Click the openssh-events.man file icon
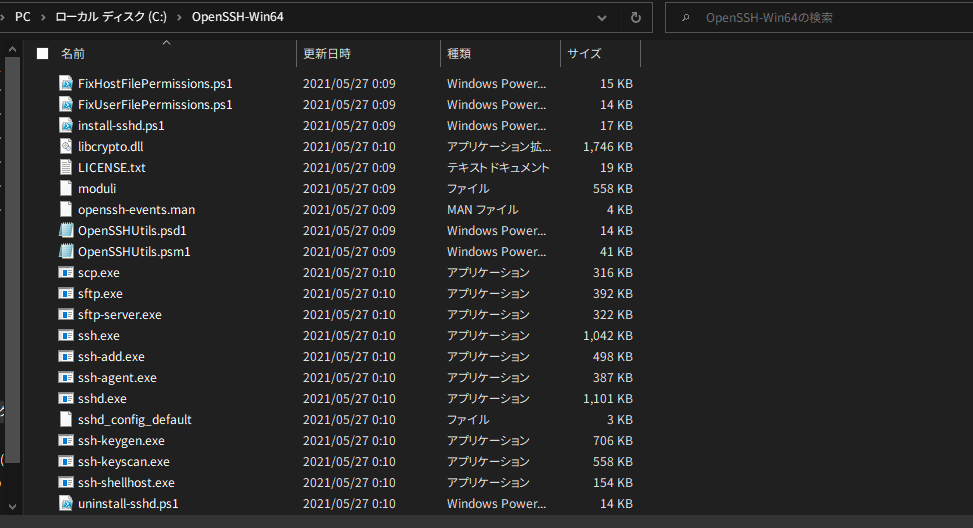The width and height of the screenshot is (973, 528). [x=66, y=210]
